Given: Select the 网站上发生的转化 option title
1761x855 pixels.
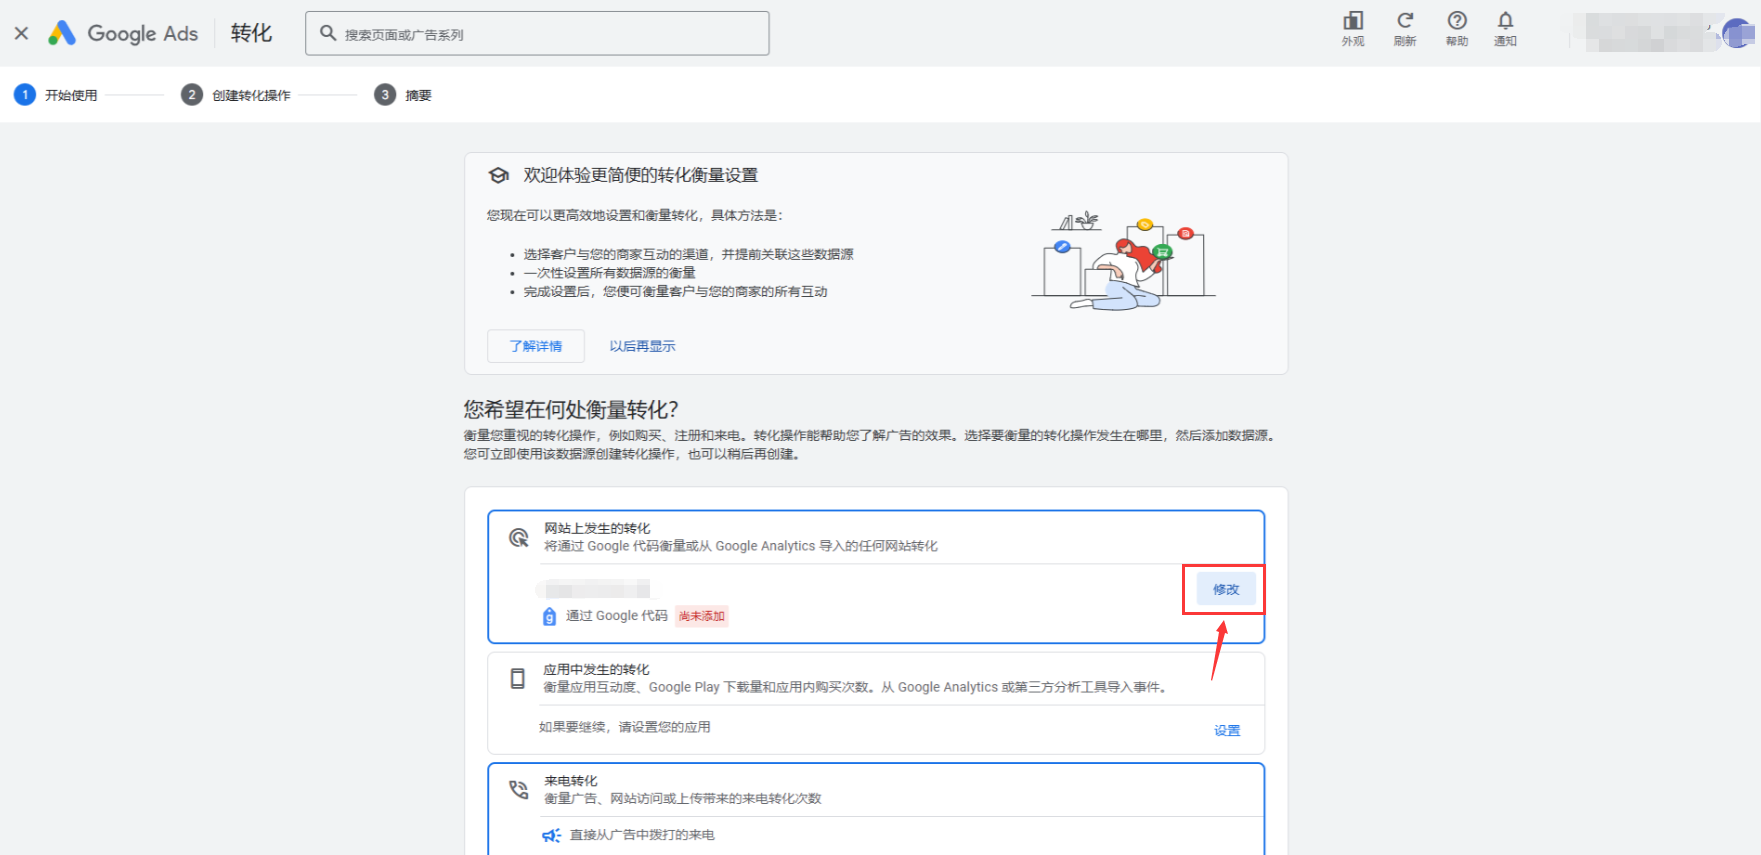Looking at the screenshot, I should coord(597,528).
